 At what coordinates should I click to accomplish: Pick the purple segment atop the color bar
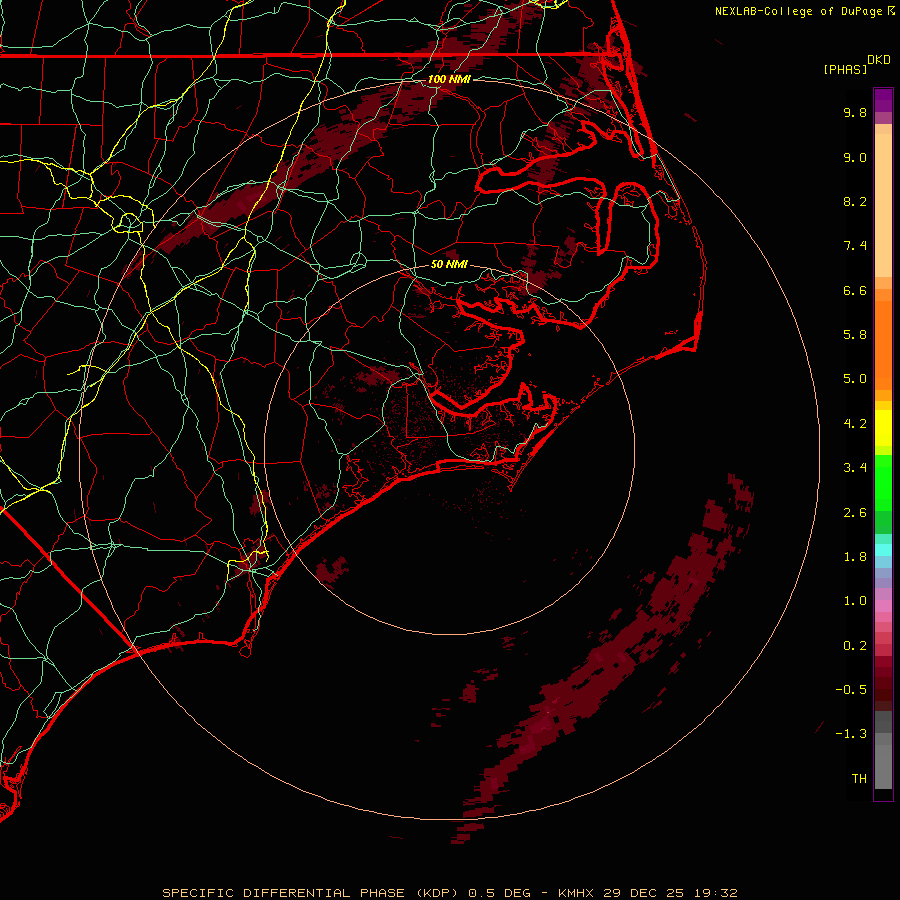[x=883, y=100]
